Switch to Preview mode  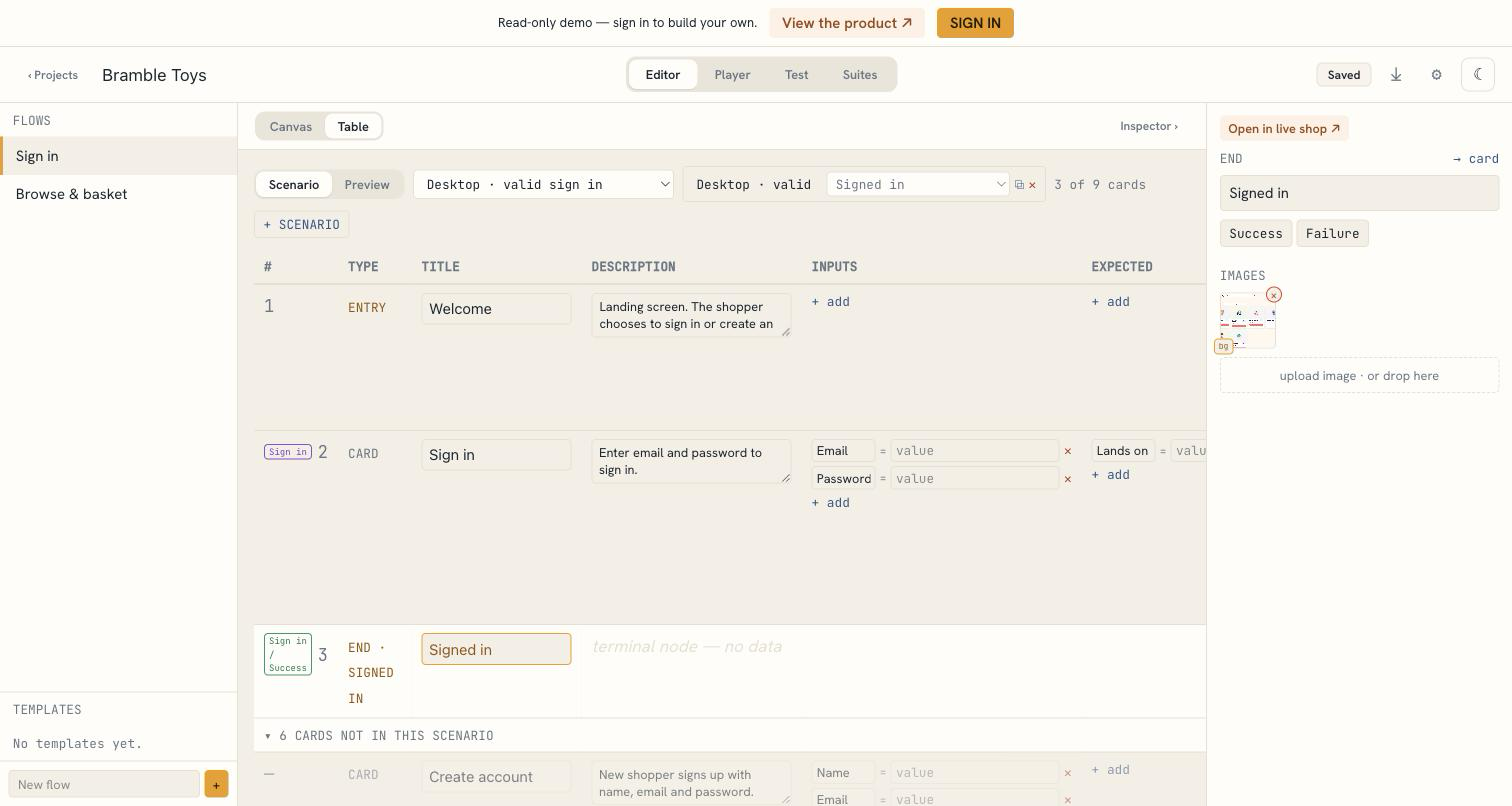367,185
